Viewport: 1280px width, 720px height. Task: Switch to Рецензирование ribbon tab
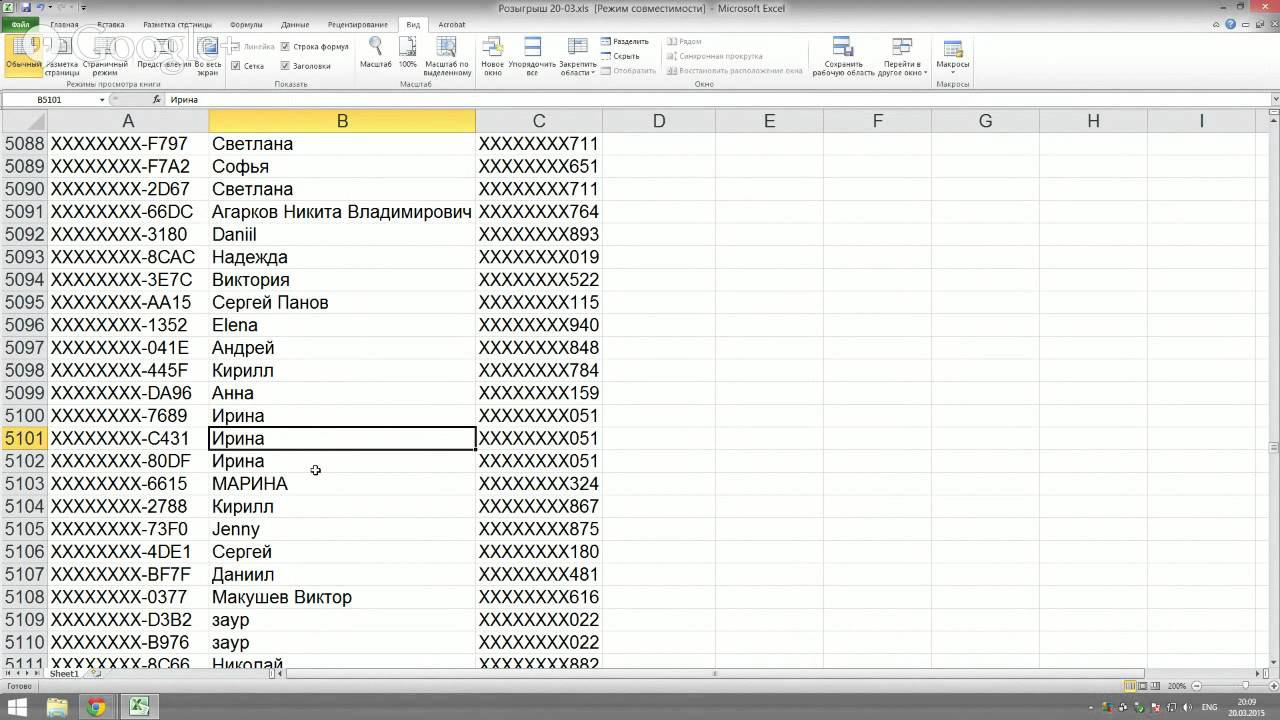pyautogui.click(x=357, y=24)
